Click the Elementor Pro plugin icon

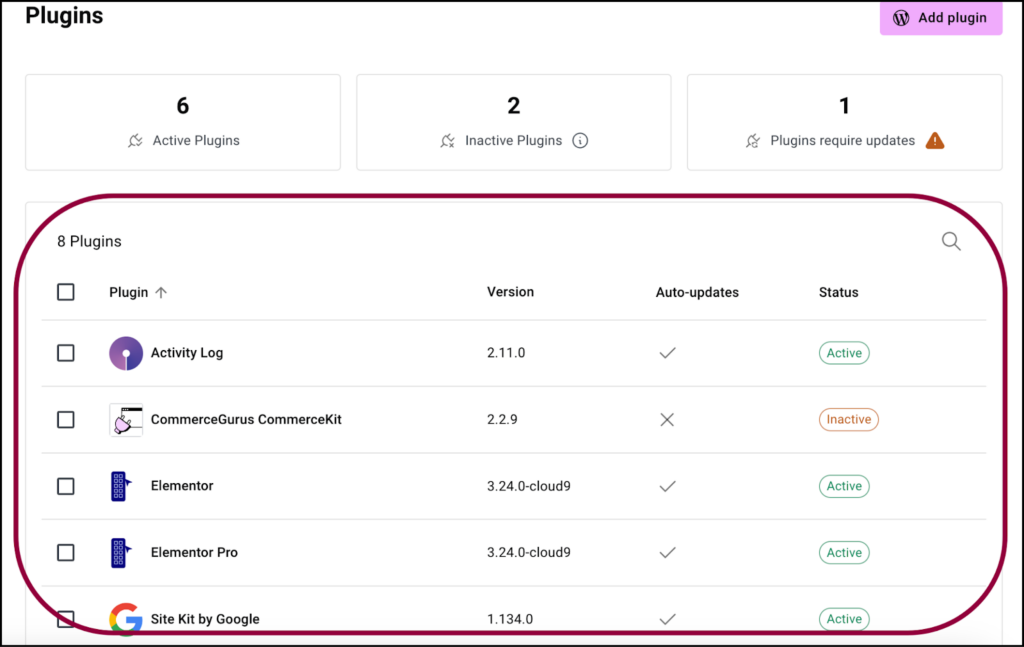[x=121, y=553]
